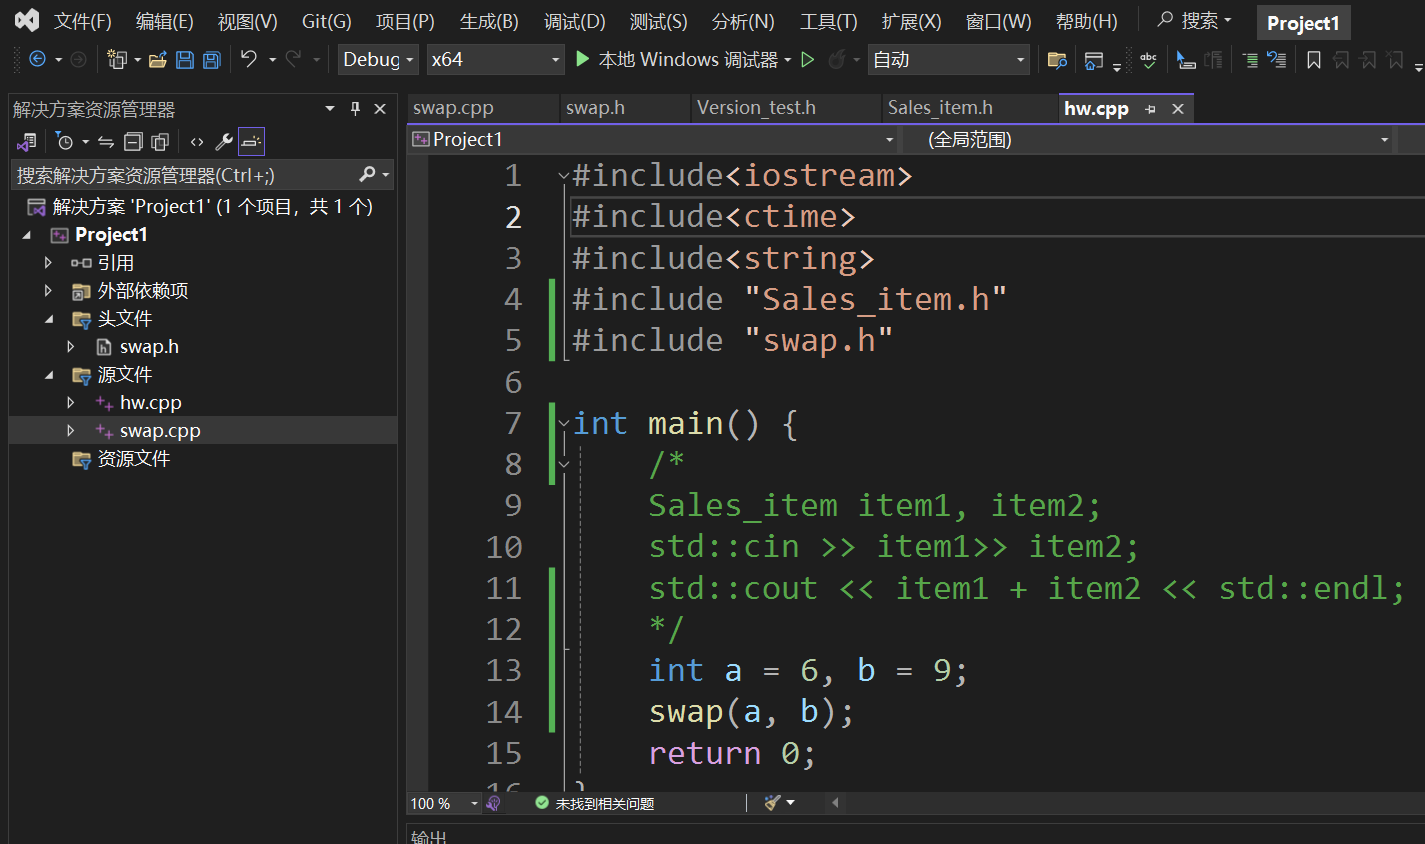Pin the Solution Explorer panel with the pushpin
Screen dimensions: 1425x844
(x=355, y=109)
